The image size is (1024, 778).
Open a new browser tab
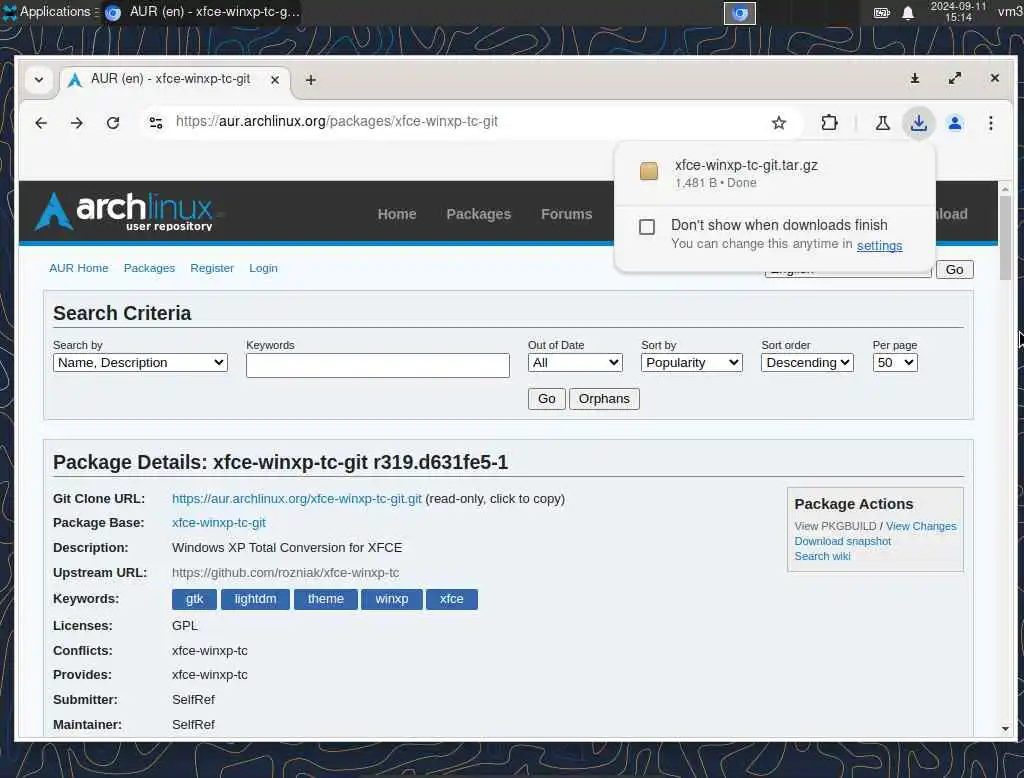point(311,80)
